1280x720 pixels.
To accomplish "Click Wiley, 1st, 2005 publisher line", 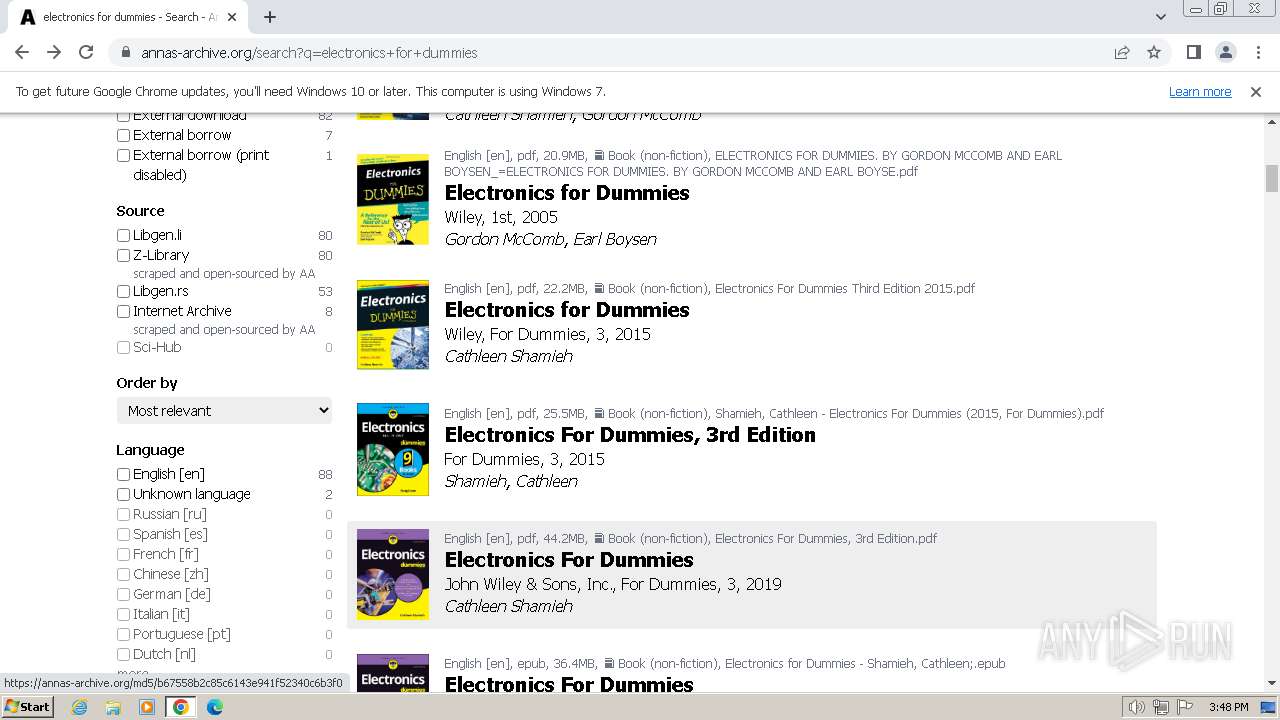I will click(501, 217).
